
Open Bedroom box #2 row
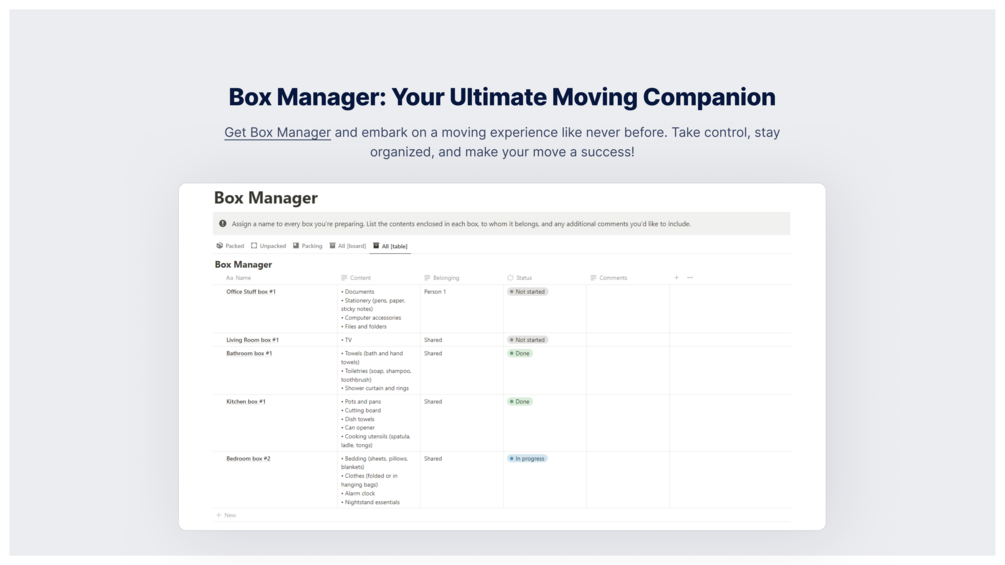(248, 459)
